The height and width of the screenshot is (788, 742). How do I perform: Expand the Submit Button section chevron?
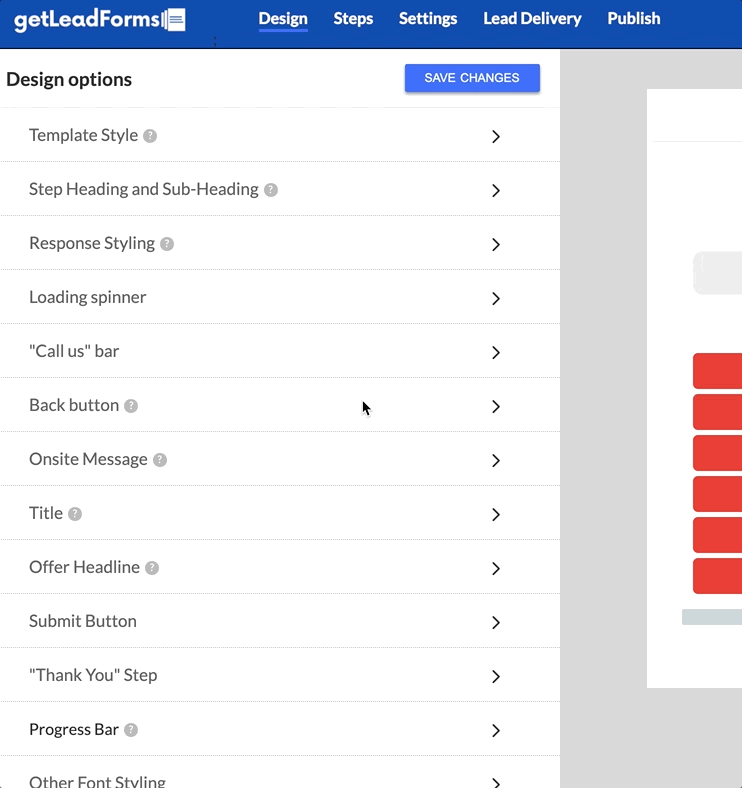496,622
